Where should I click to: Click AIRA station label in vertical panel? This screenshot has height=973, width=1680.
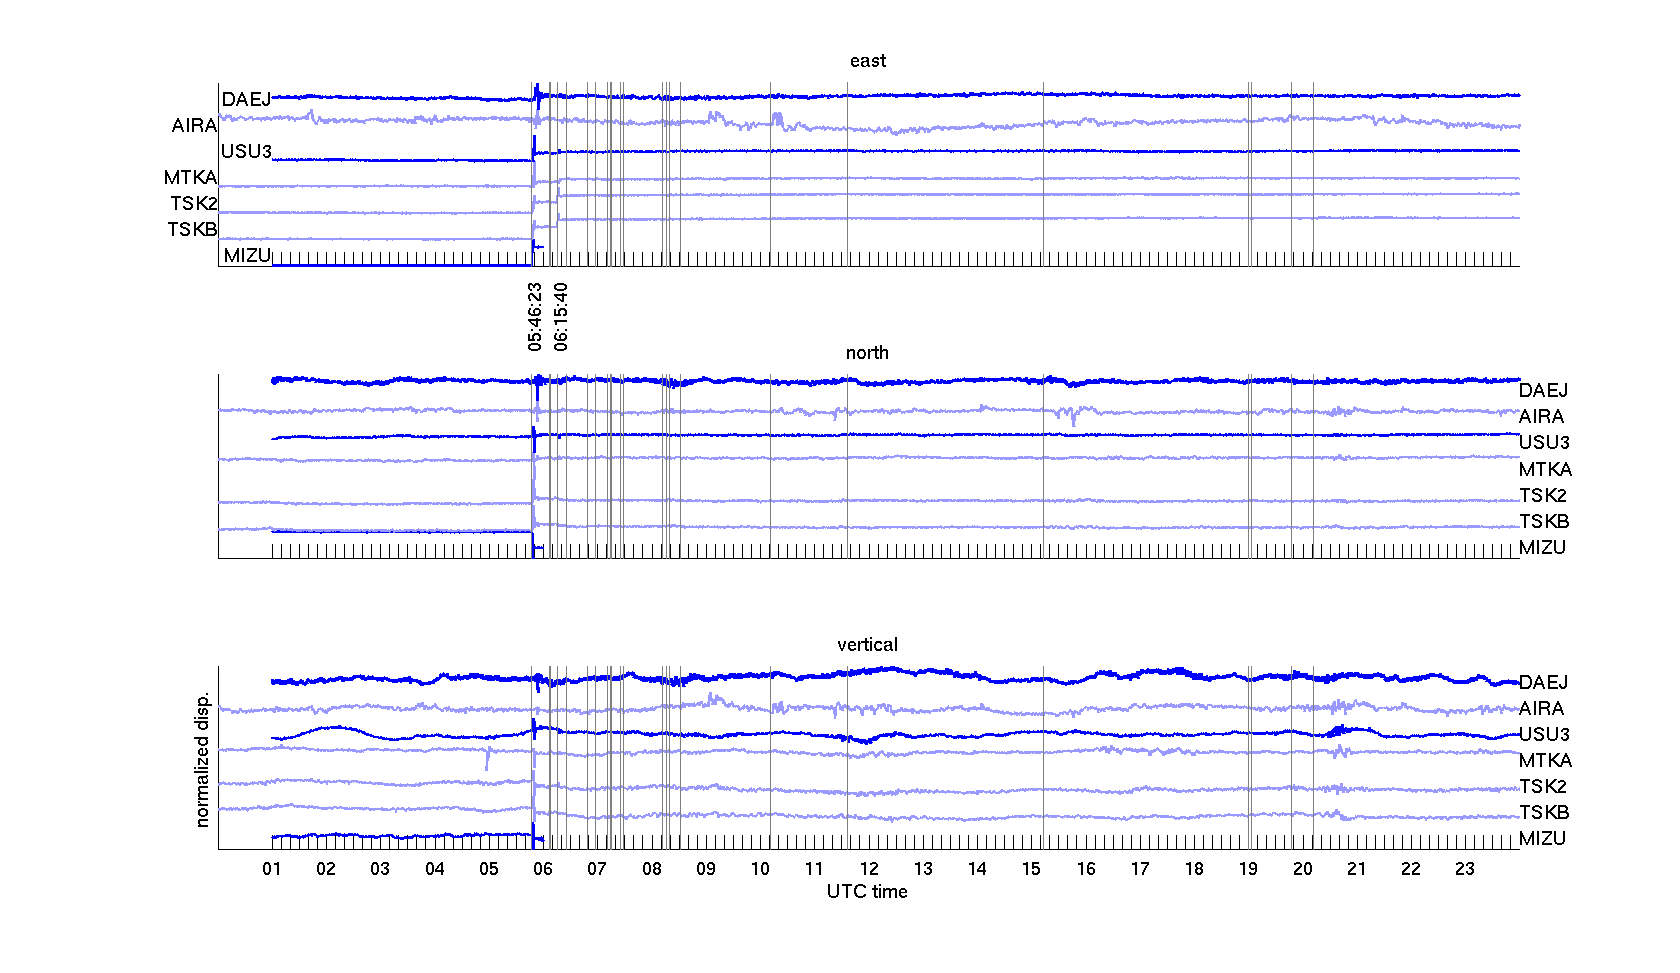[1541, 708]
